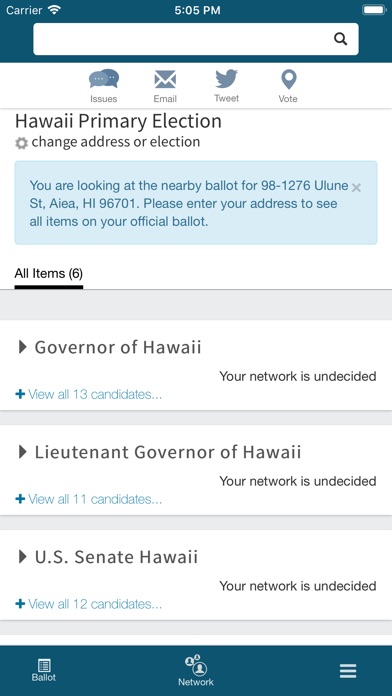Viewport: 392px width, 696px height.
Task: Click the gear icon beside change address
Action: tap(21, 143)
